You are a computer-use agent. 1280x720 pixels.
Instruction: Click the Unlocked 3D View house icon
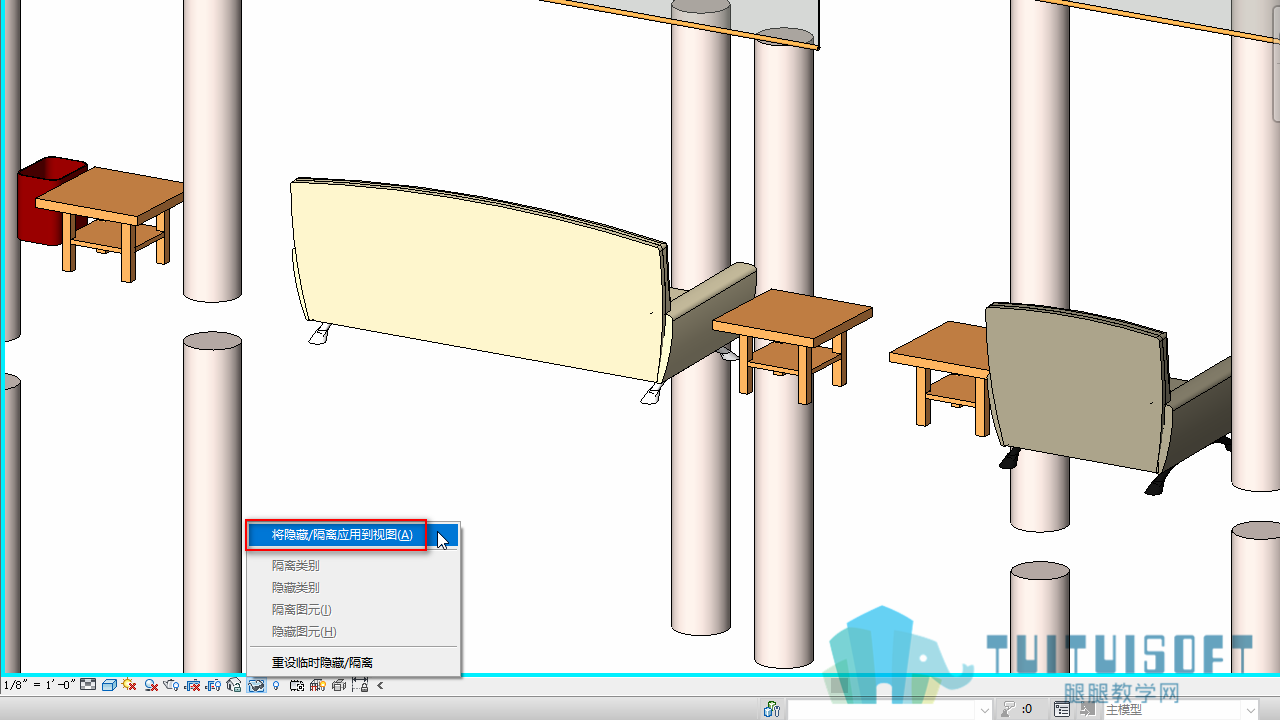(x=234, y=685)
